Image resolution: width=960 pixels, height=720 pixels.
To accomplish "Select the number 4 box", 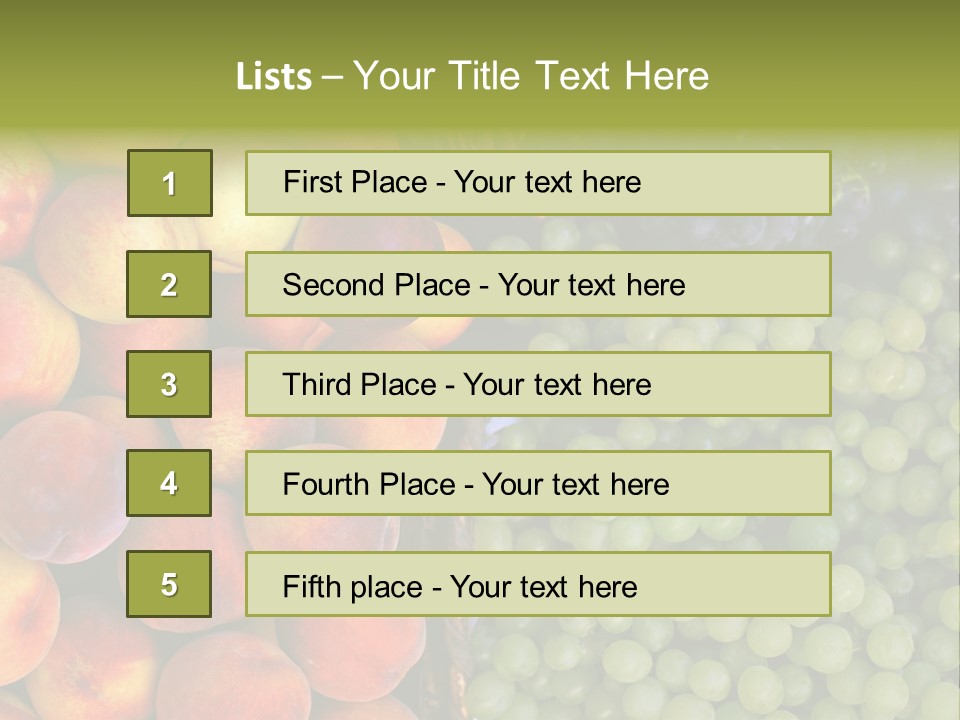I will 169,483.
